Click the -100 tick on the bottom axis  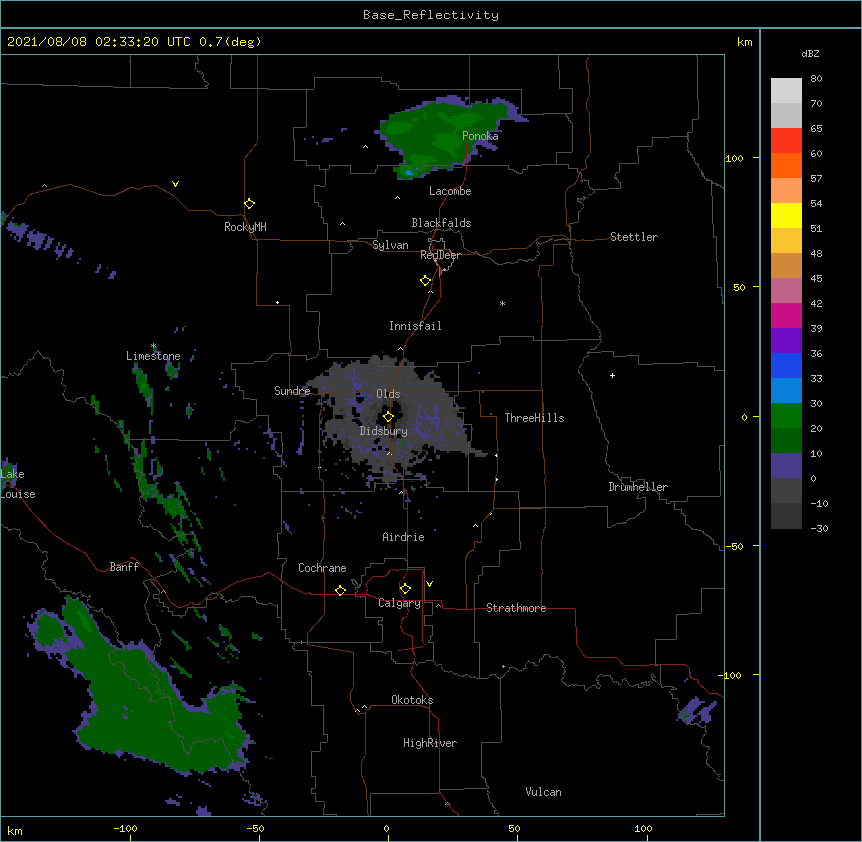(125, 828)
